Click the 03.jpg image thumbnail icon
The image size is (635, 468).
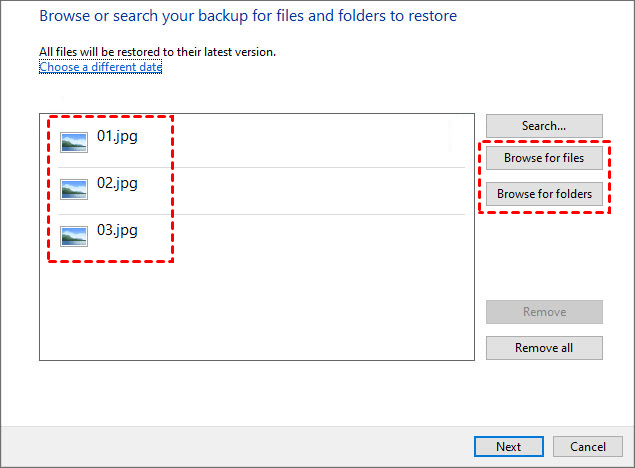(x=74, y=236)
